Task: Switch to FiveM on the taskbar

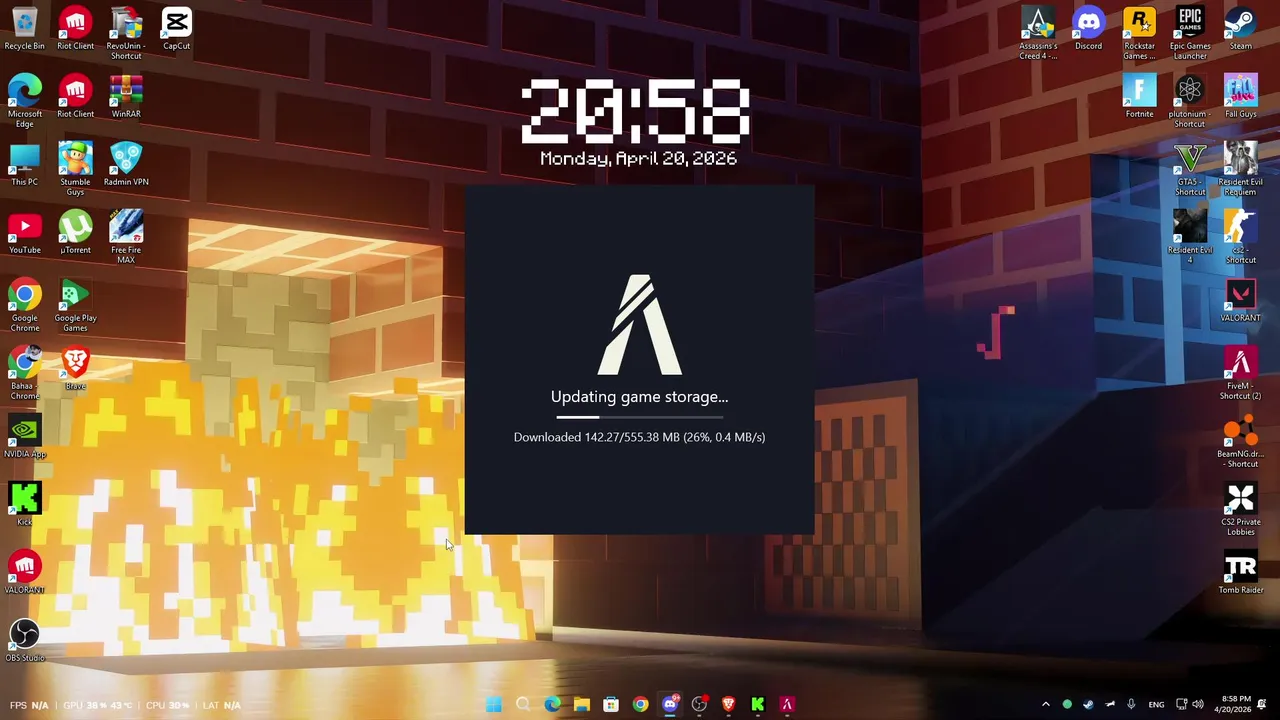Action: pyautogui.click(x=787, y=705)
